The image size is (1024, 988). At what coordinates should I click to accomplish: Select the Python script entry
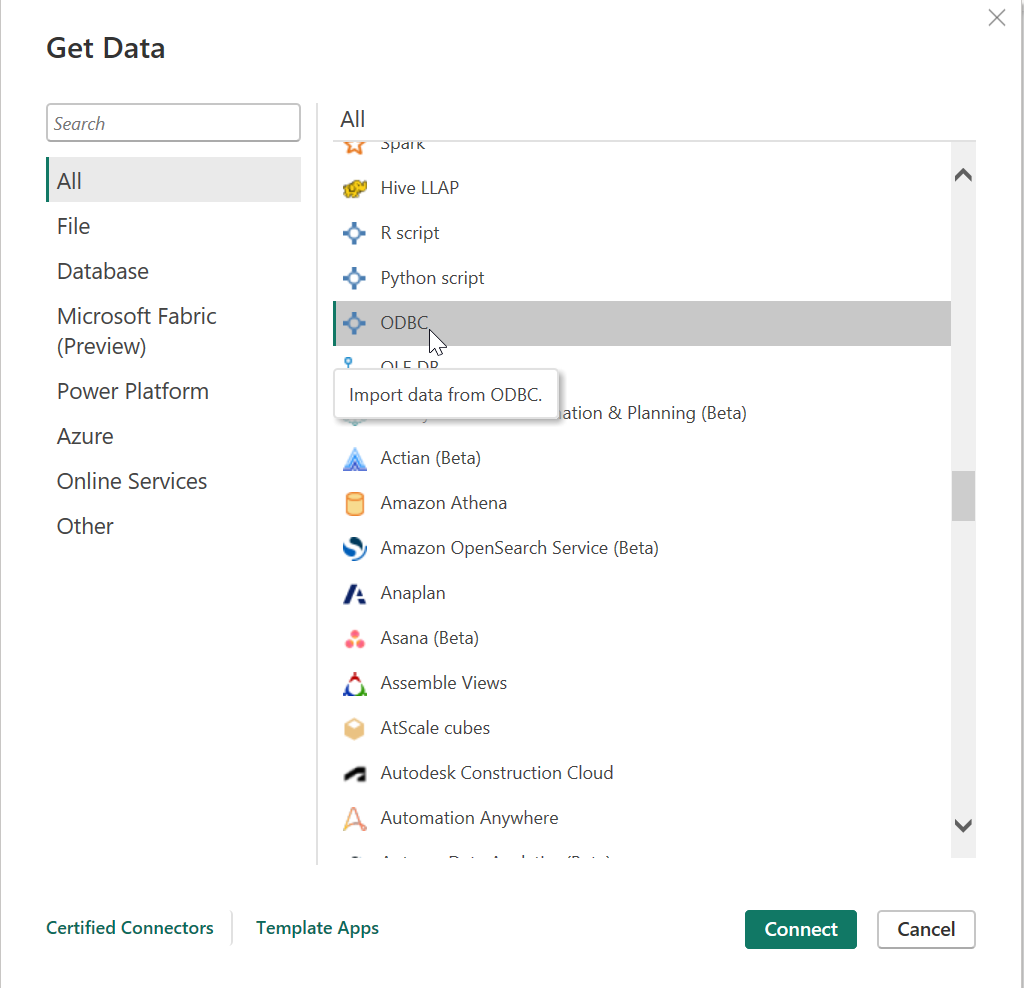pyautogui.click(x=642, y=278)
